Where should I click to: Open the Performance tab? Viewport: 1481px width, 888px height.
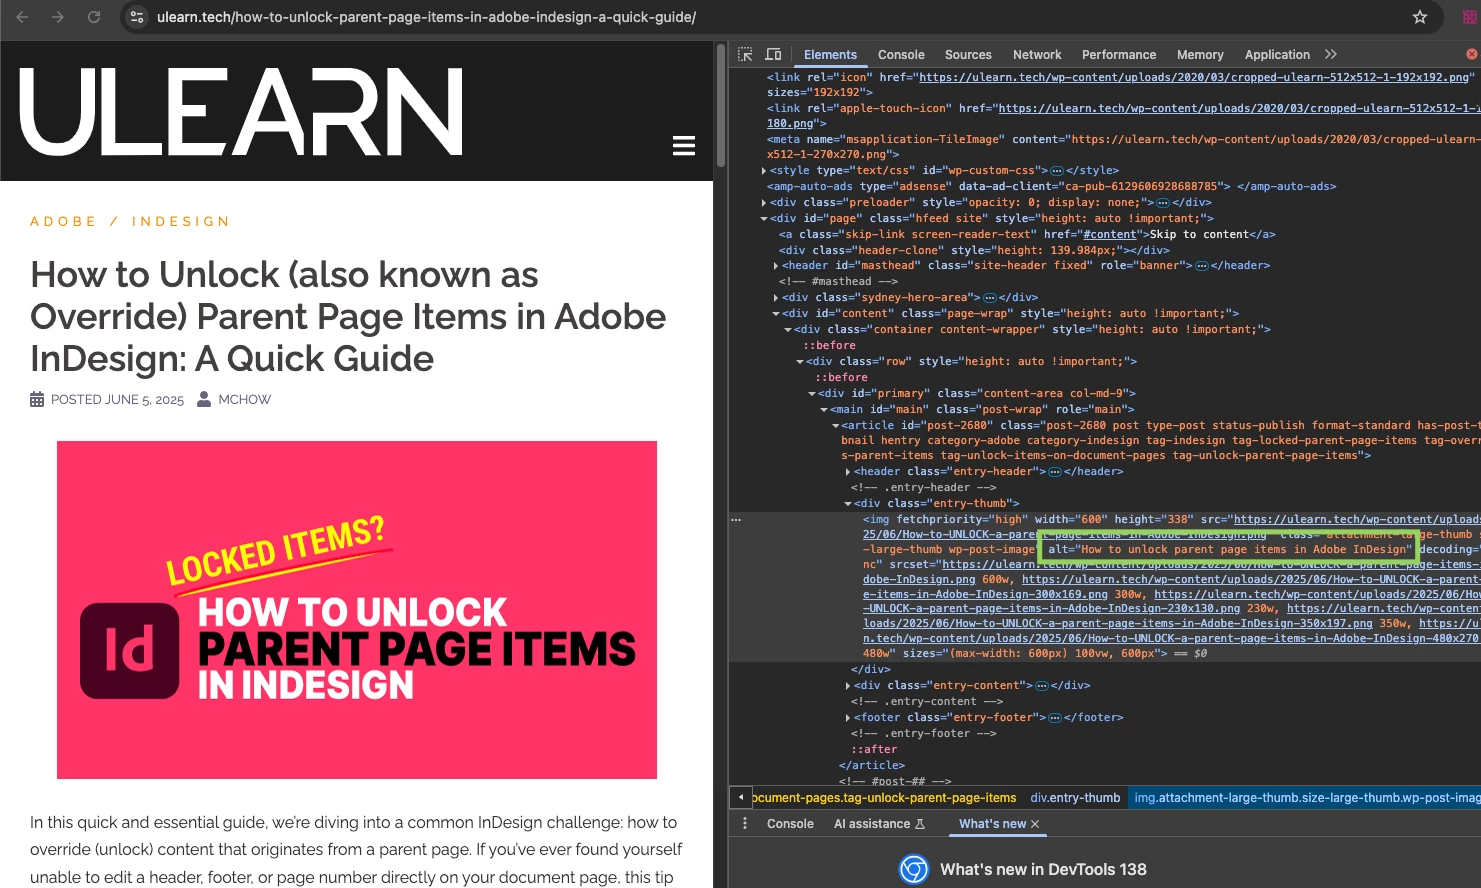(x=1118, y=55)
